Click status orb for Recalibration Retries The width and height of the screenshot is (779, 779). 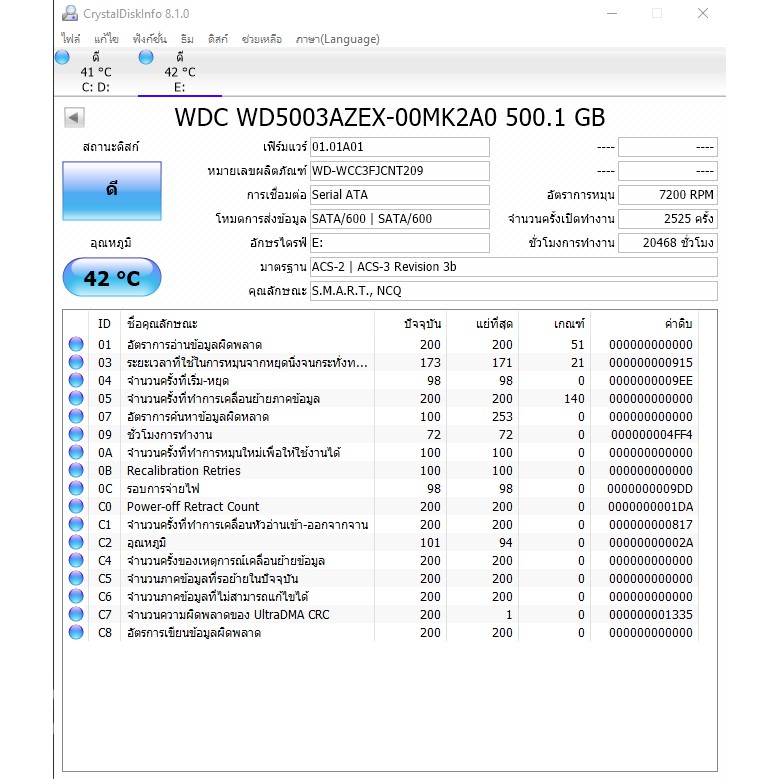76,471
